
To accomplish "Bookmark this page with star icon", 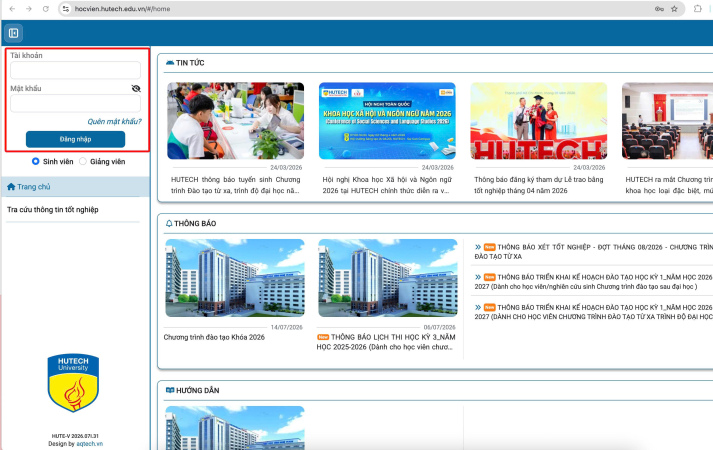I will click(x=674, y=9).
